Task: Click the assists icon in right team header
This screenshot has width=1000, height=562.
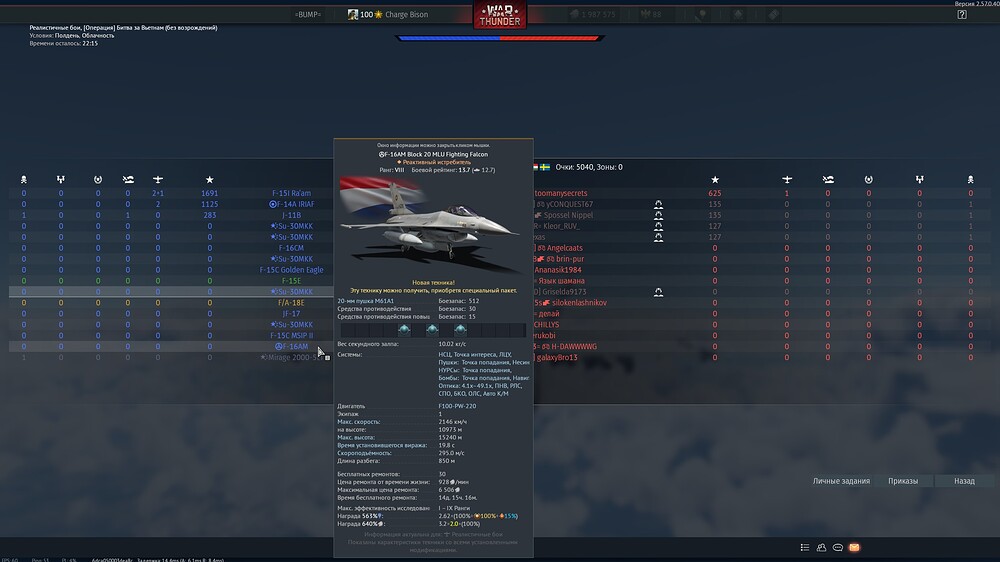Action: [919, 180]
